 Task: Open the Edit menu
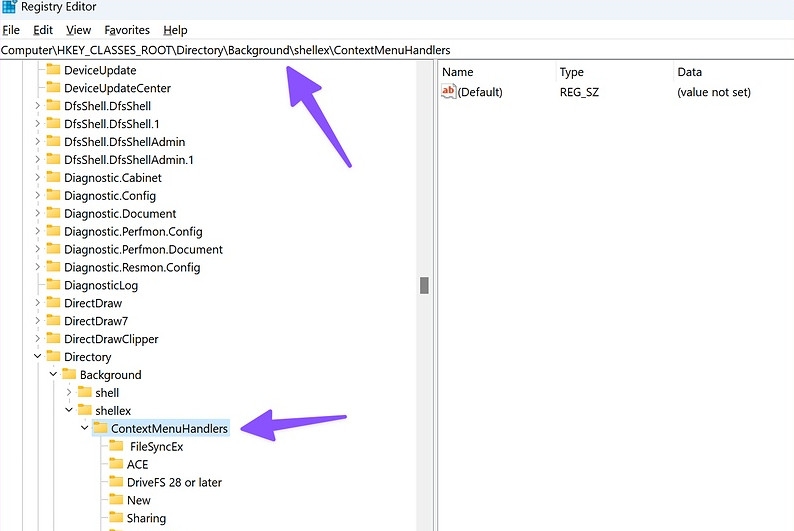coord(43,30)
